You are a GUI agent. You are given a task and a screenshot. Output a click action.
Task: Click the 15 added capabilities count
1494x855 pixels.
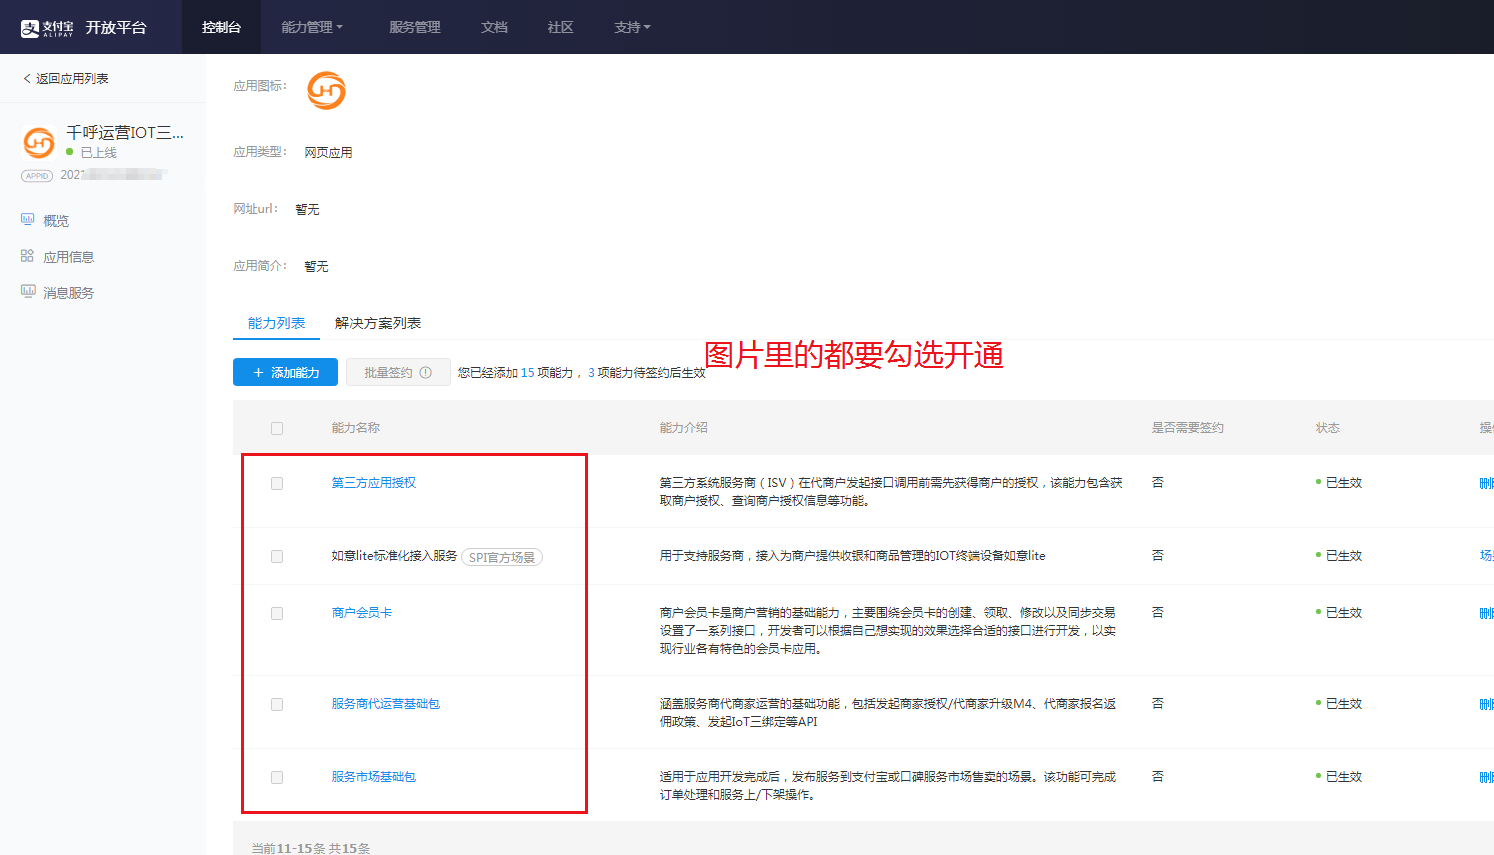click(x=527, y=372)
